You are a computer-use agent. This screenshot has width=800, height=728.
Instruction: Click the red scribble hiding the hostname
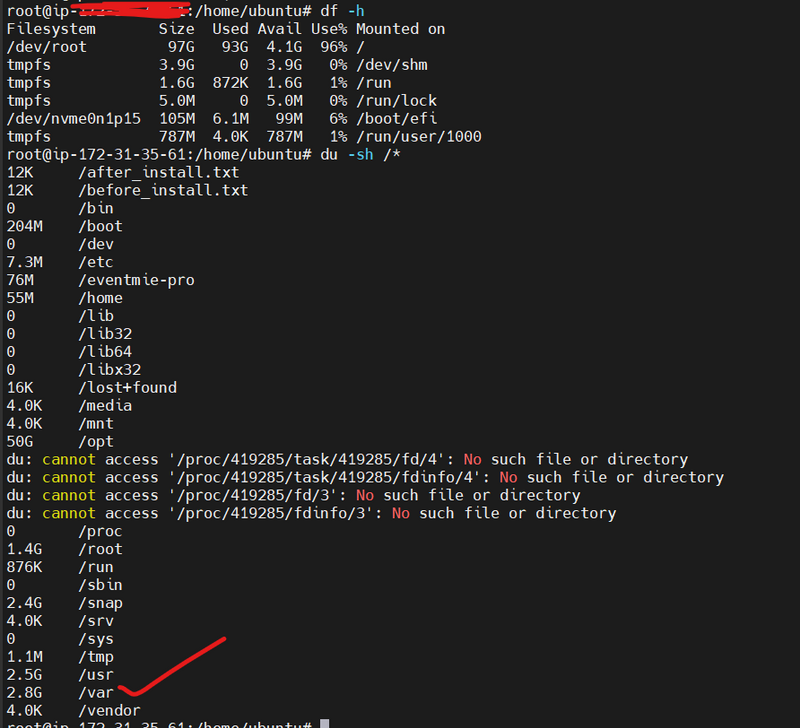coord(120,11)
